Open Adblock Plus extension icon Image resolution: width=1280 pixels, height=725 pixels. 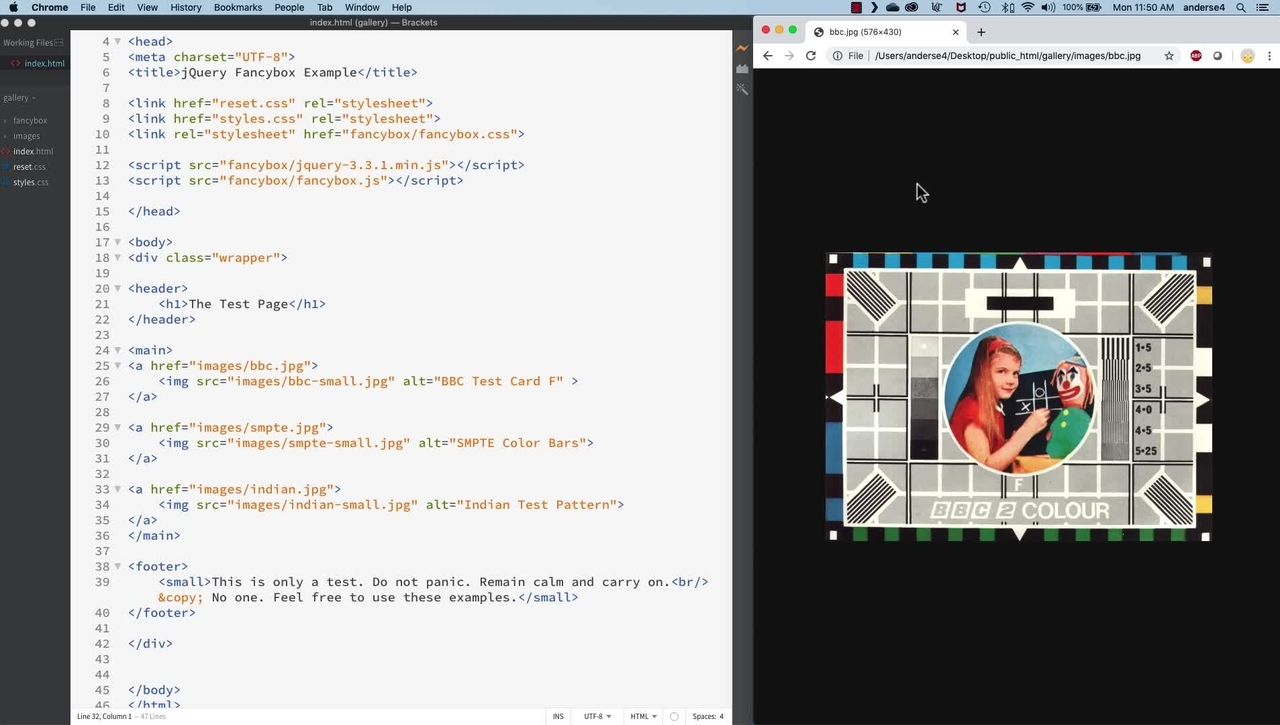[1196, 56]
